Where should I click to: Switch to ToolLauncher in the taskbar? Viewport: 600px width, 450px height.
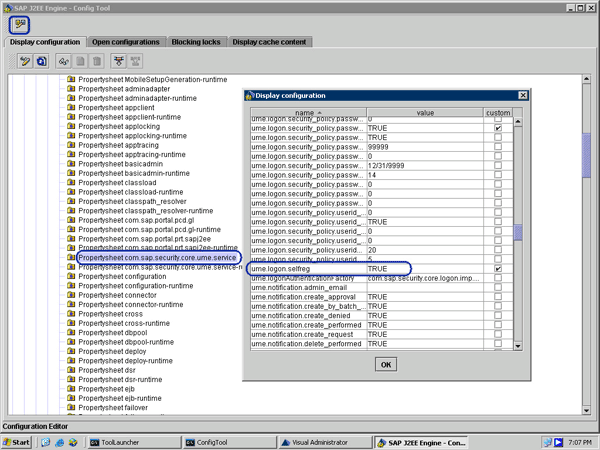[134, 443]
